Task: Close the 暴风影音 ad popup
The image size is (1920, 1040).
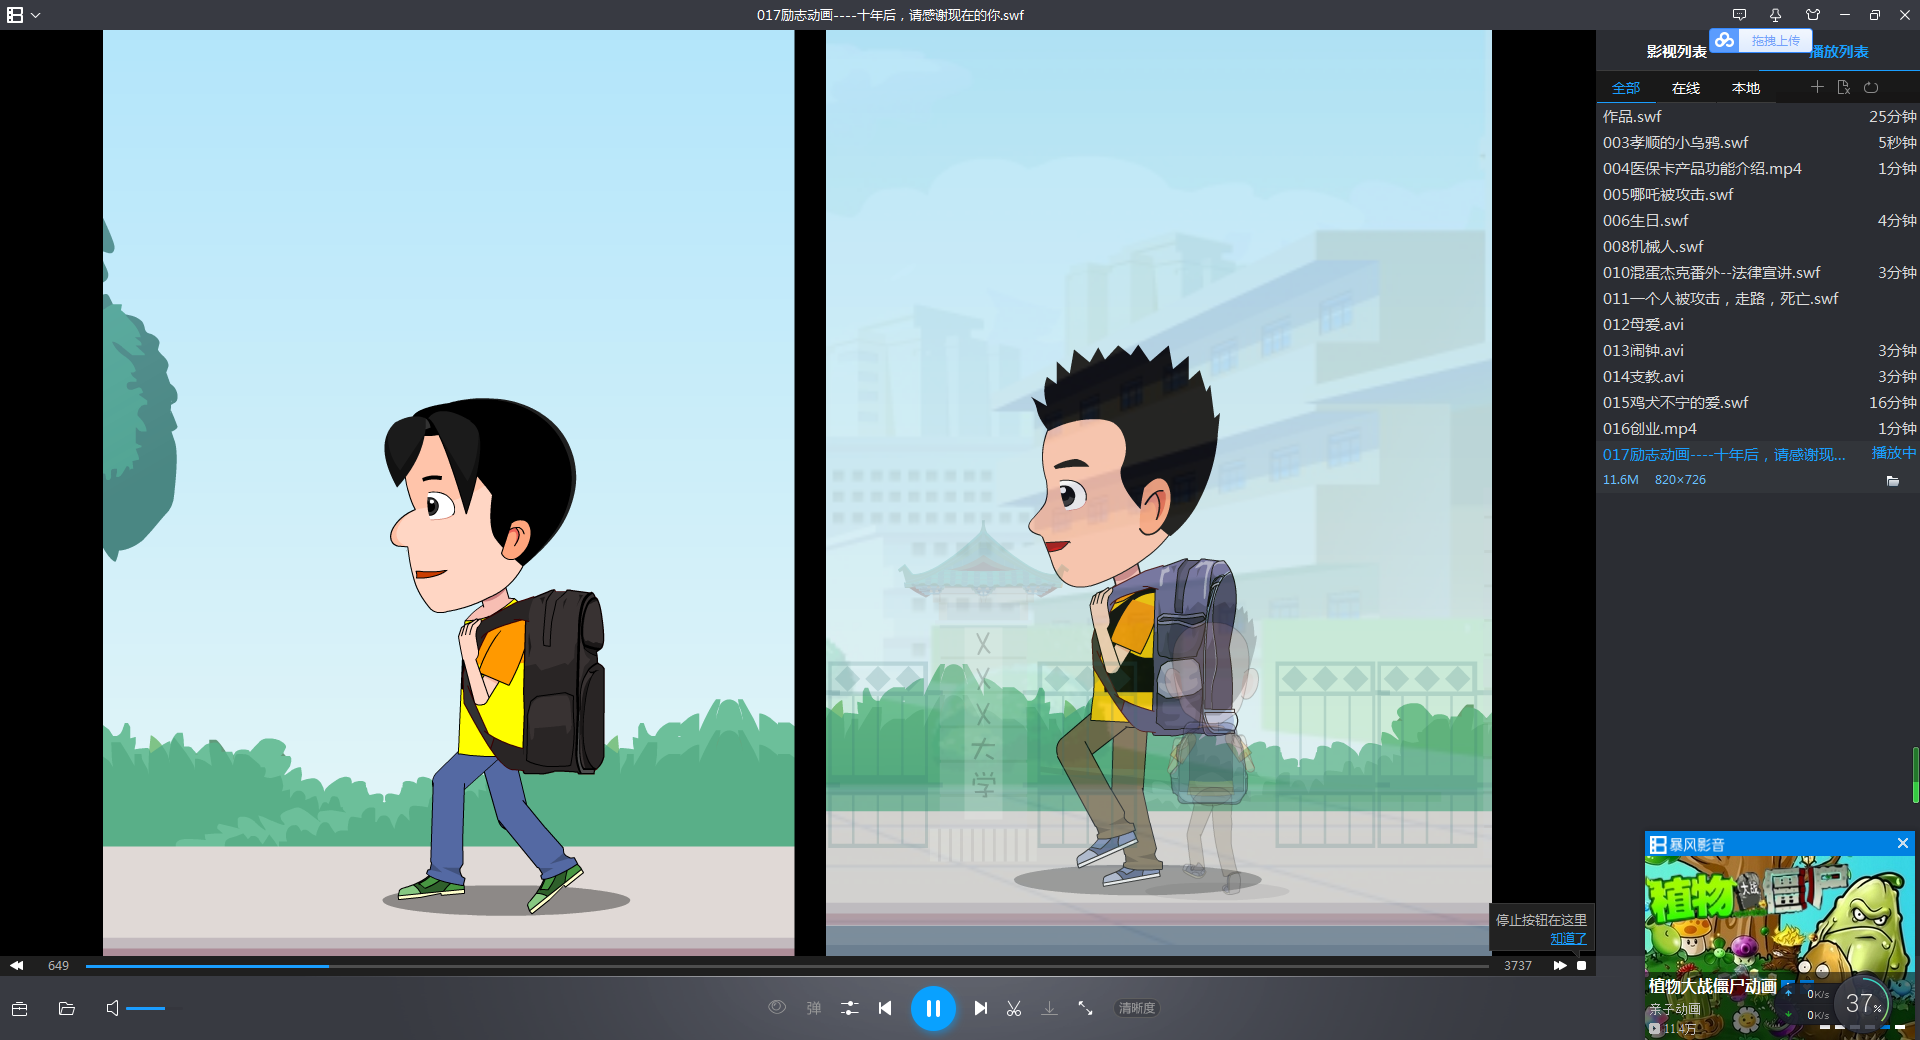Action: (x=1903, y=843)
